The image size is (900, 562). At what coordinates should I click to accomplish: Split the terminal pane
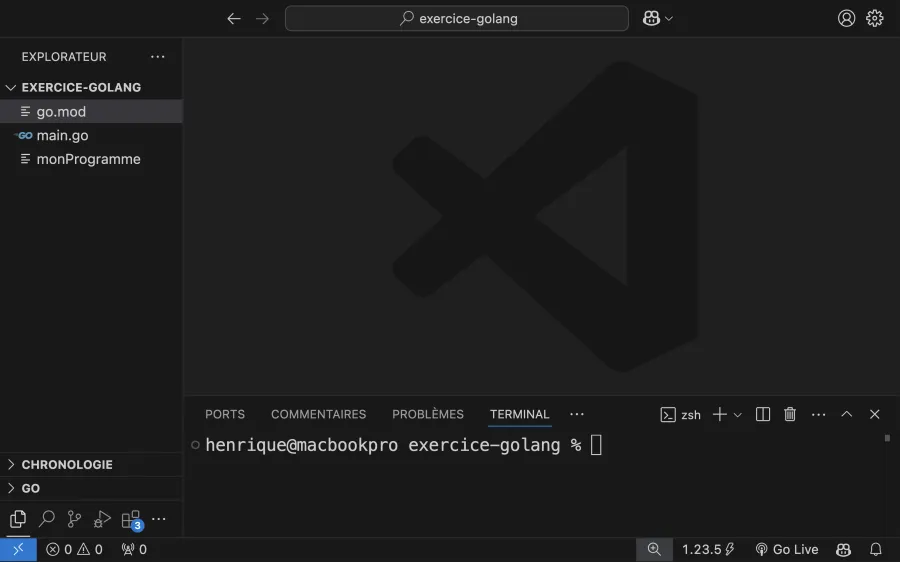point(763,414)
